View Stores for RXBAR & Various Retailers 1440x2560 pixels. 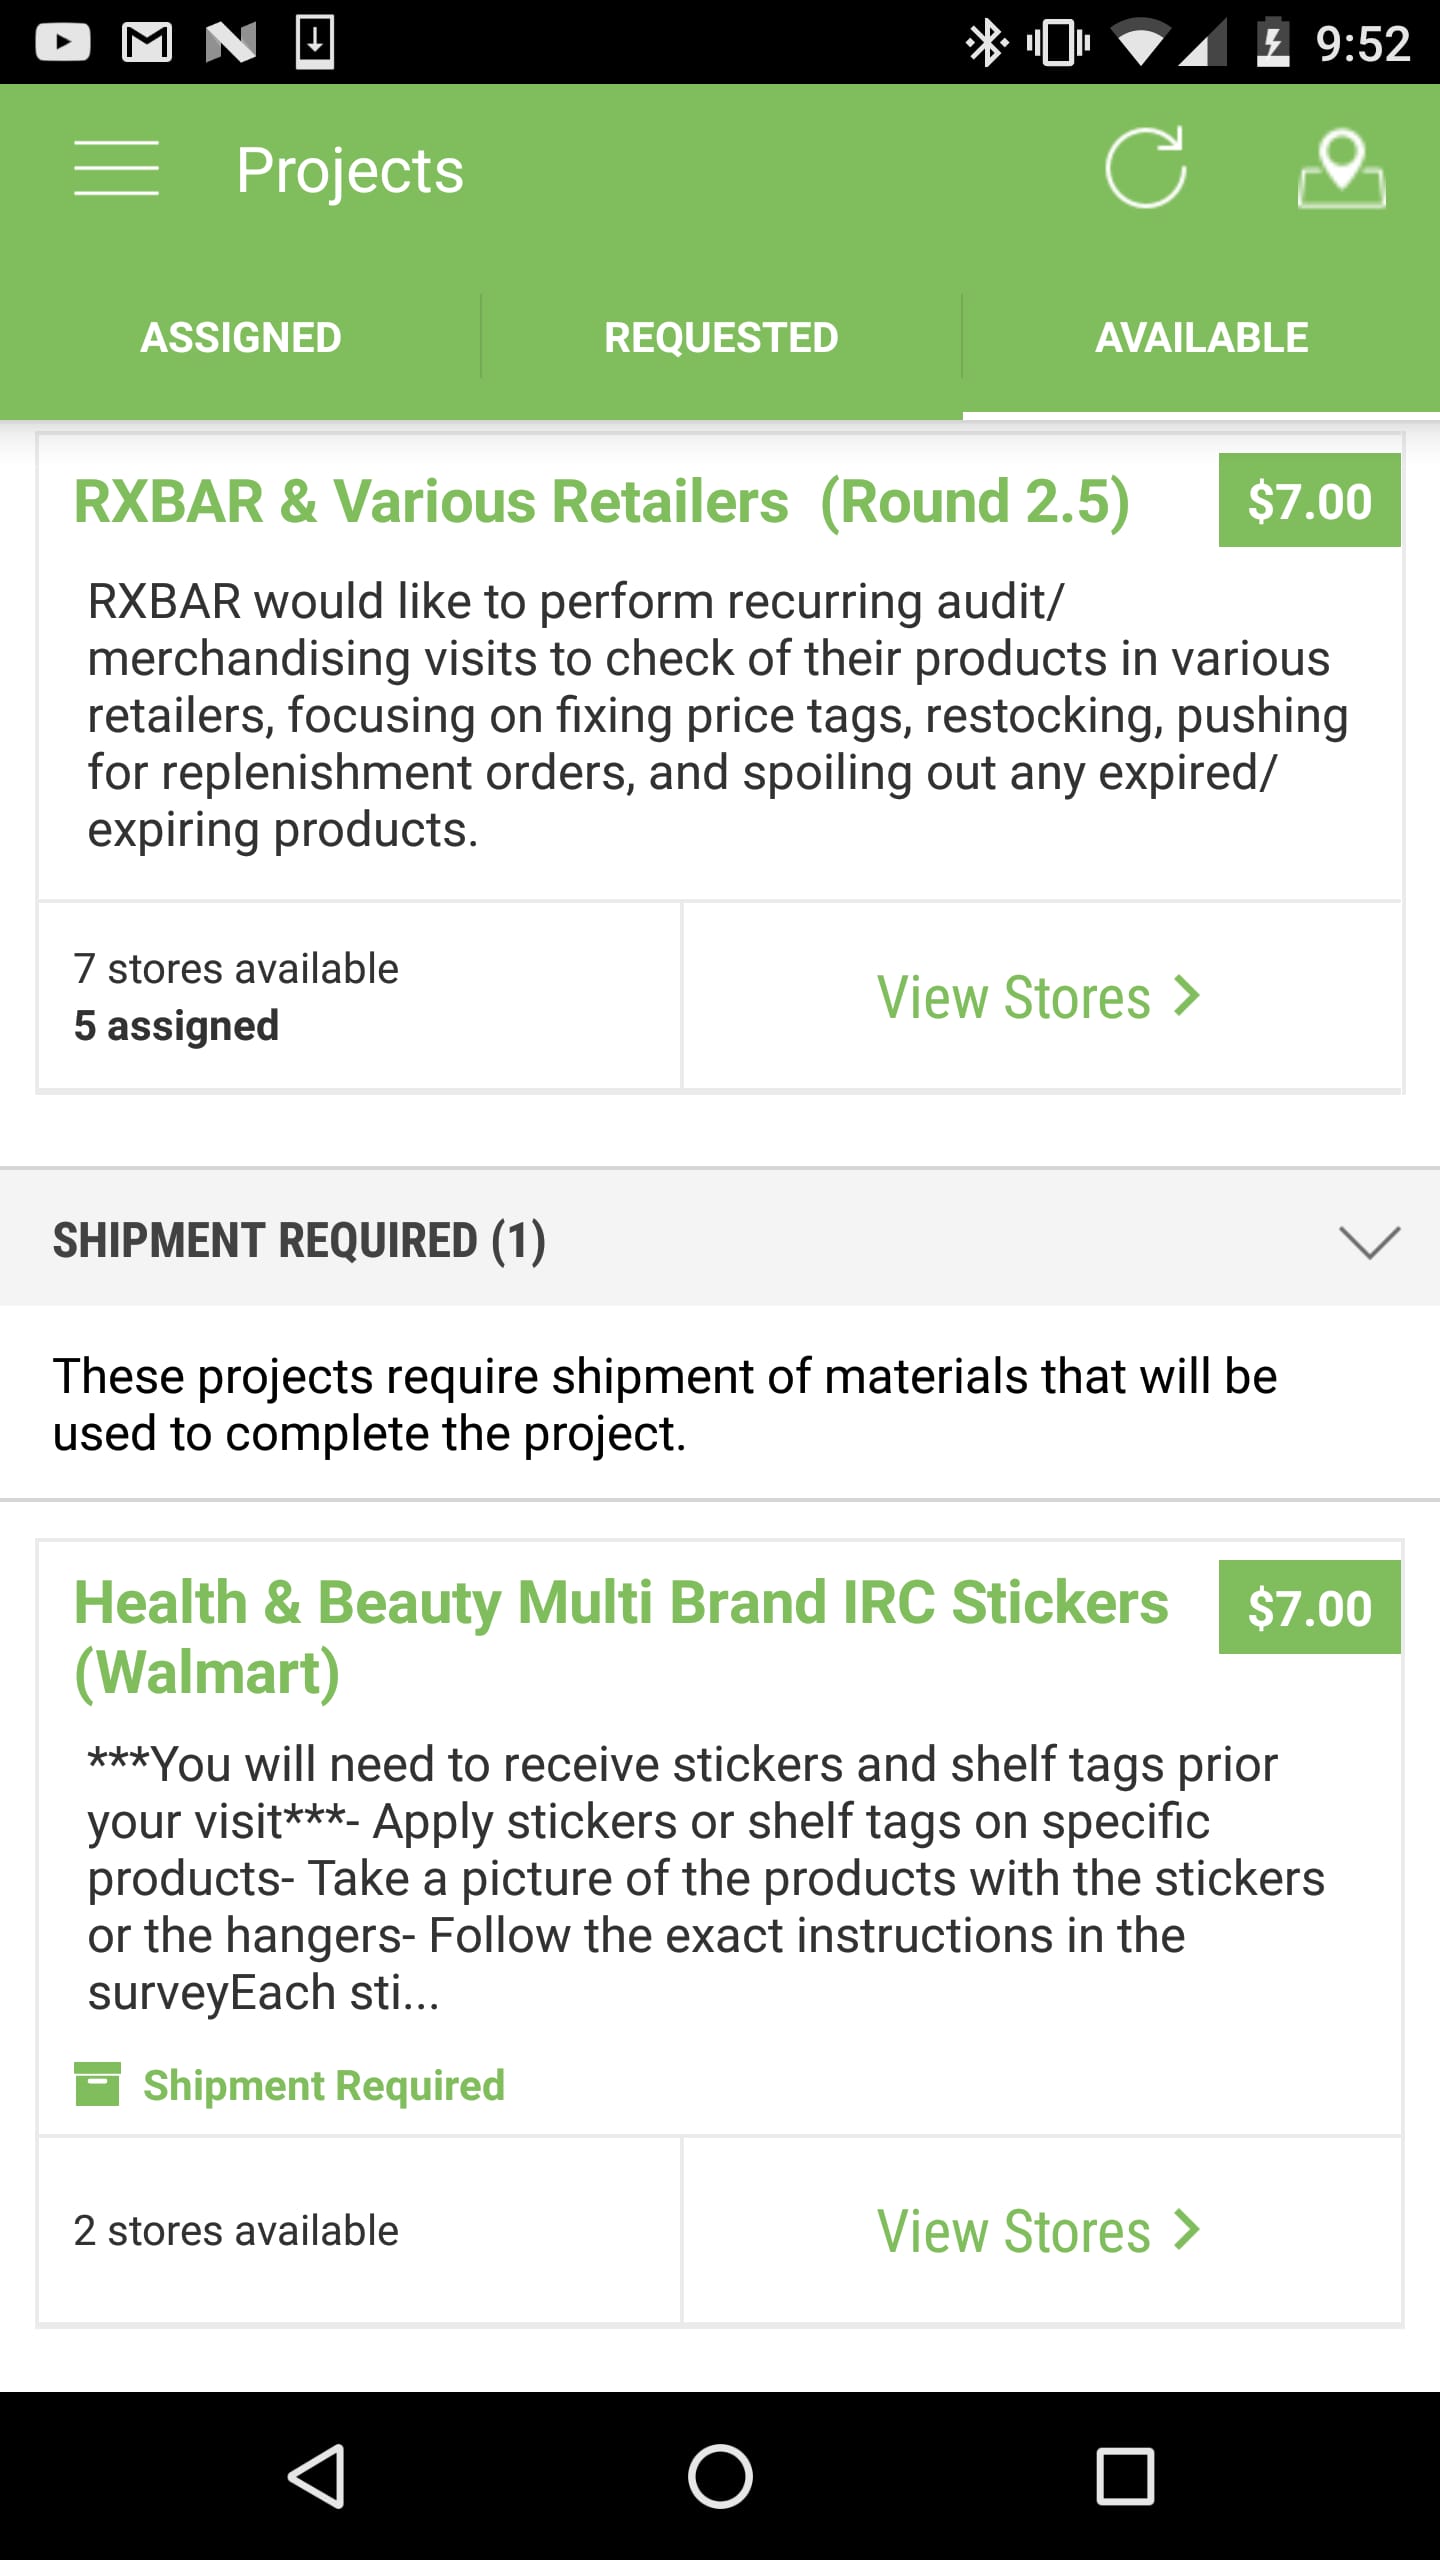pyautogui.click(x=1040, y=996)
